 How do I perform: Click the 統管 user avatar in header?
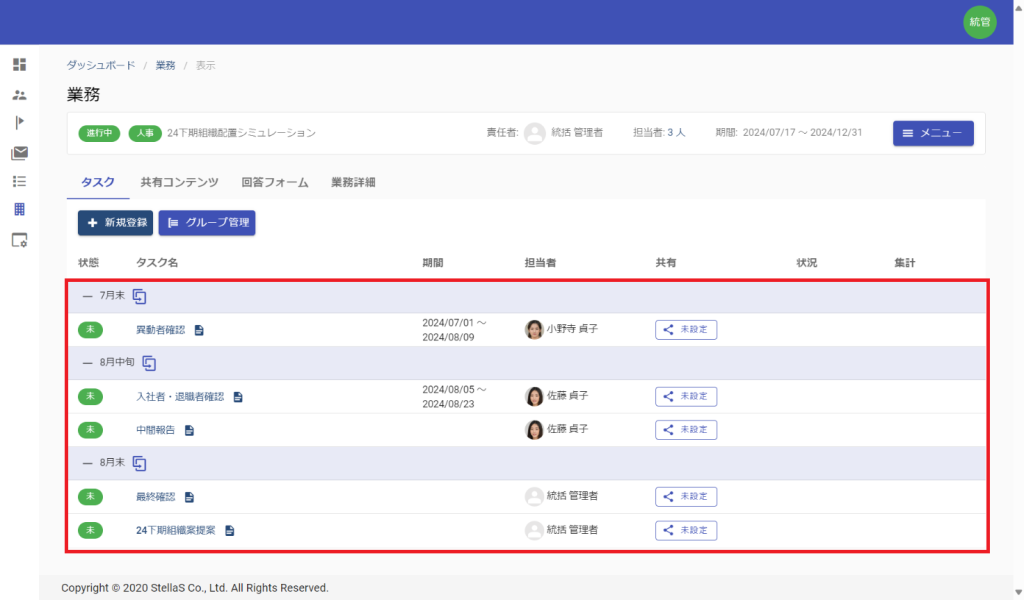(979, 22)
